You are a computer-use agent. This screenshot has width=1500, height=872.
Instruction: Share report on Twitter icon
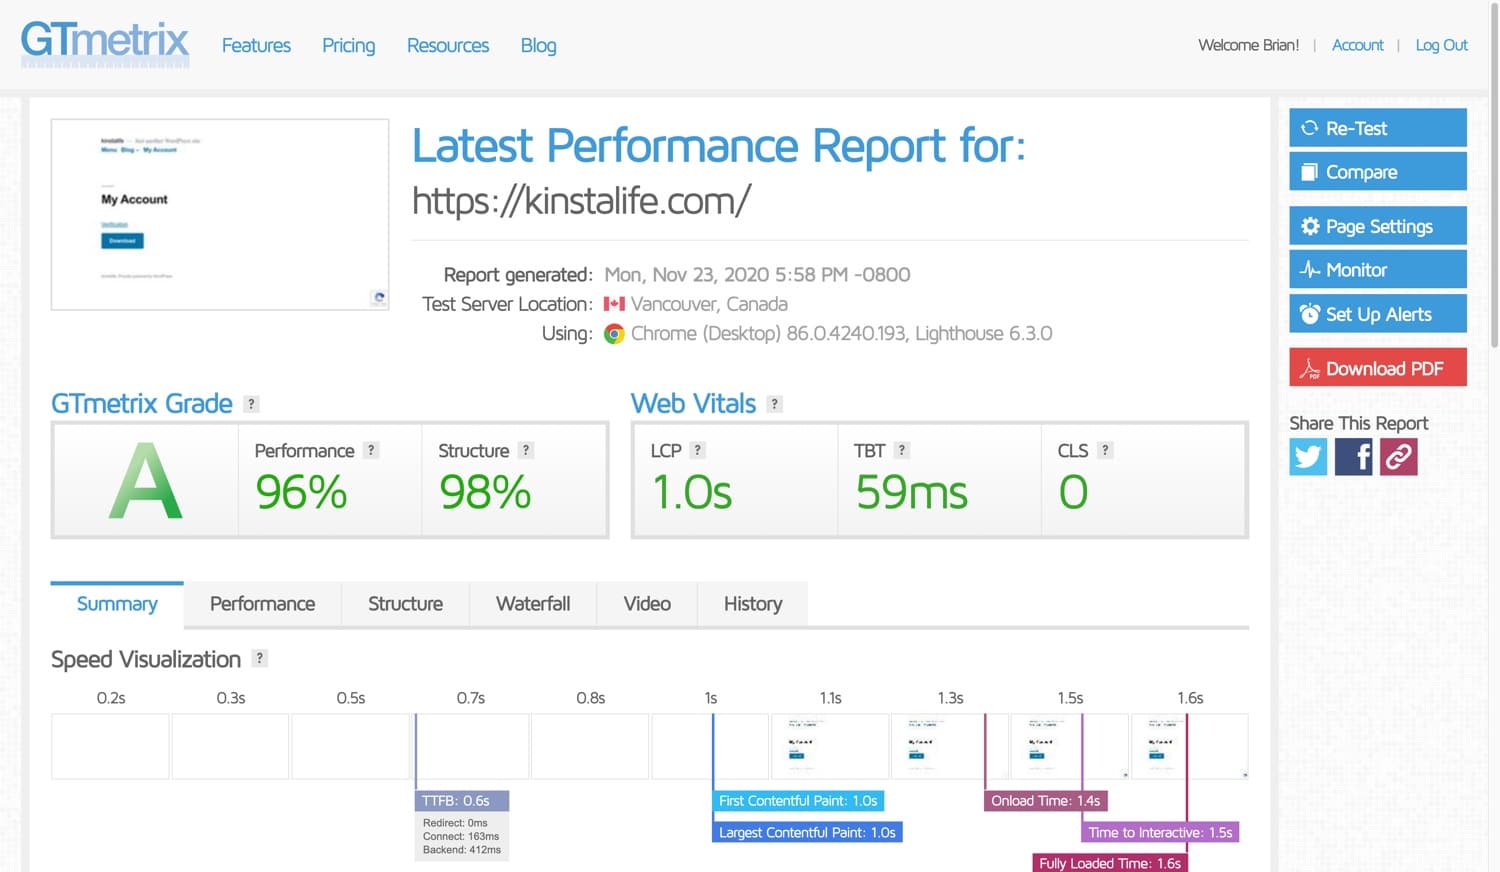(1308, 457)
